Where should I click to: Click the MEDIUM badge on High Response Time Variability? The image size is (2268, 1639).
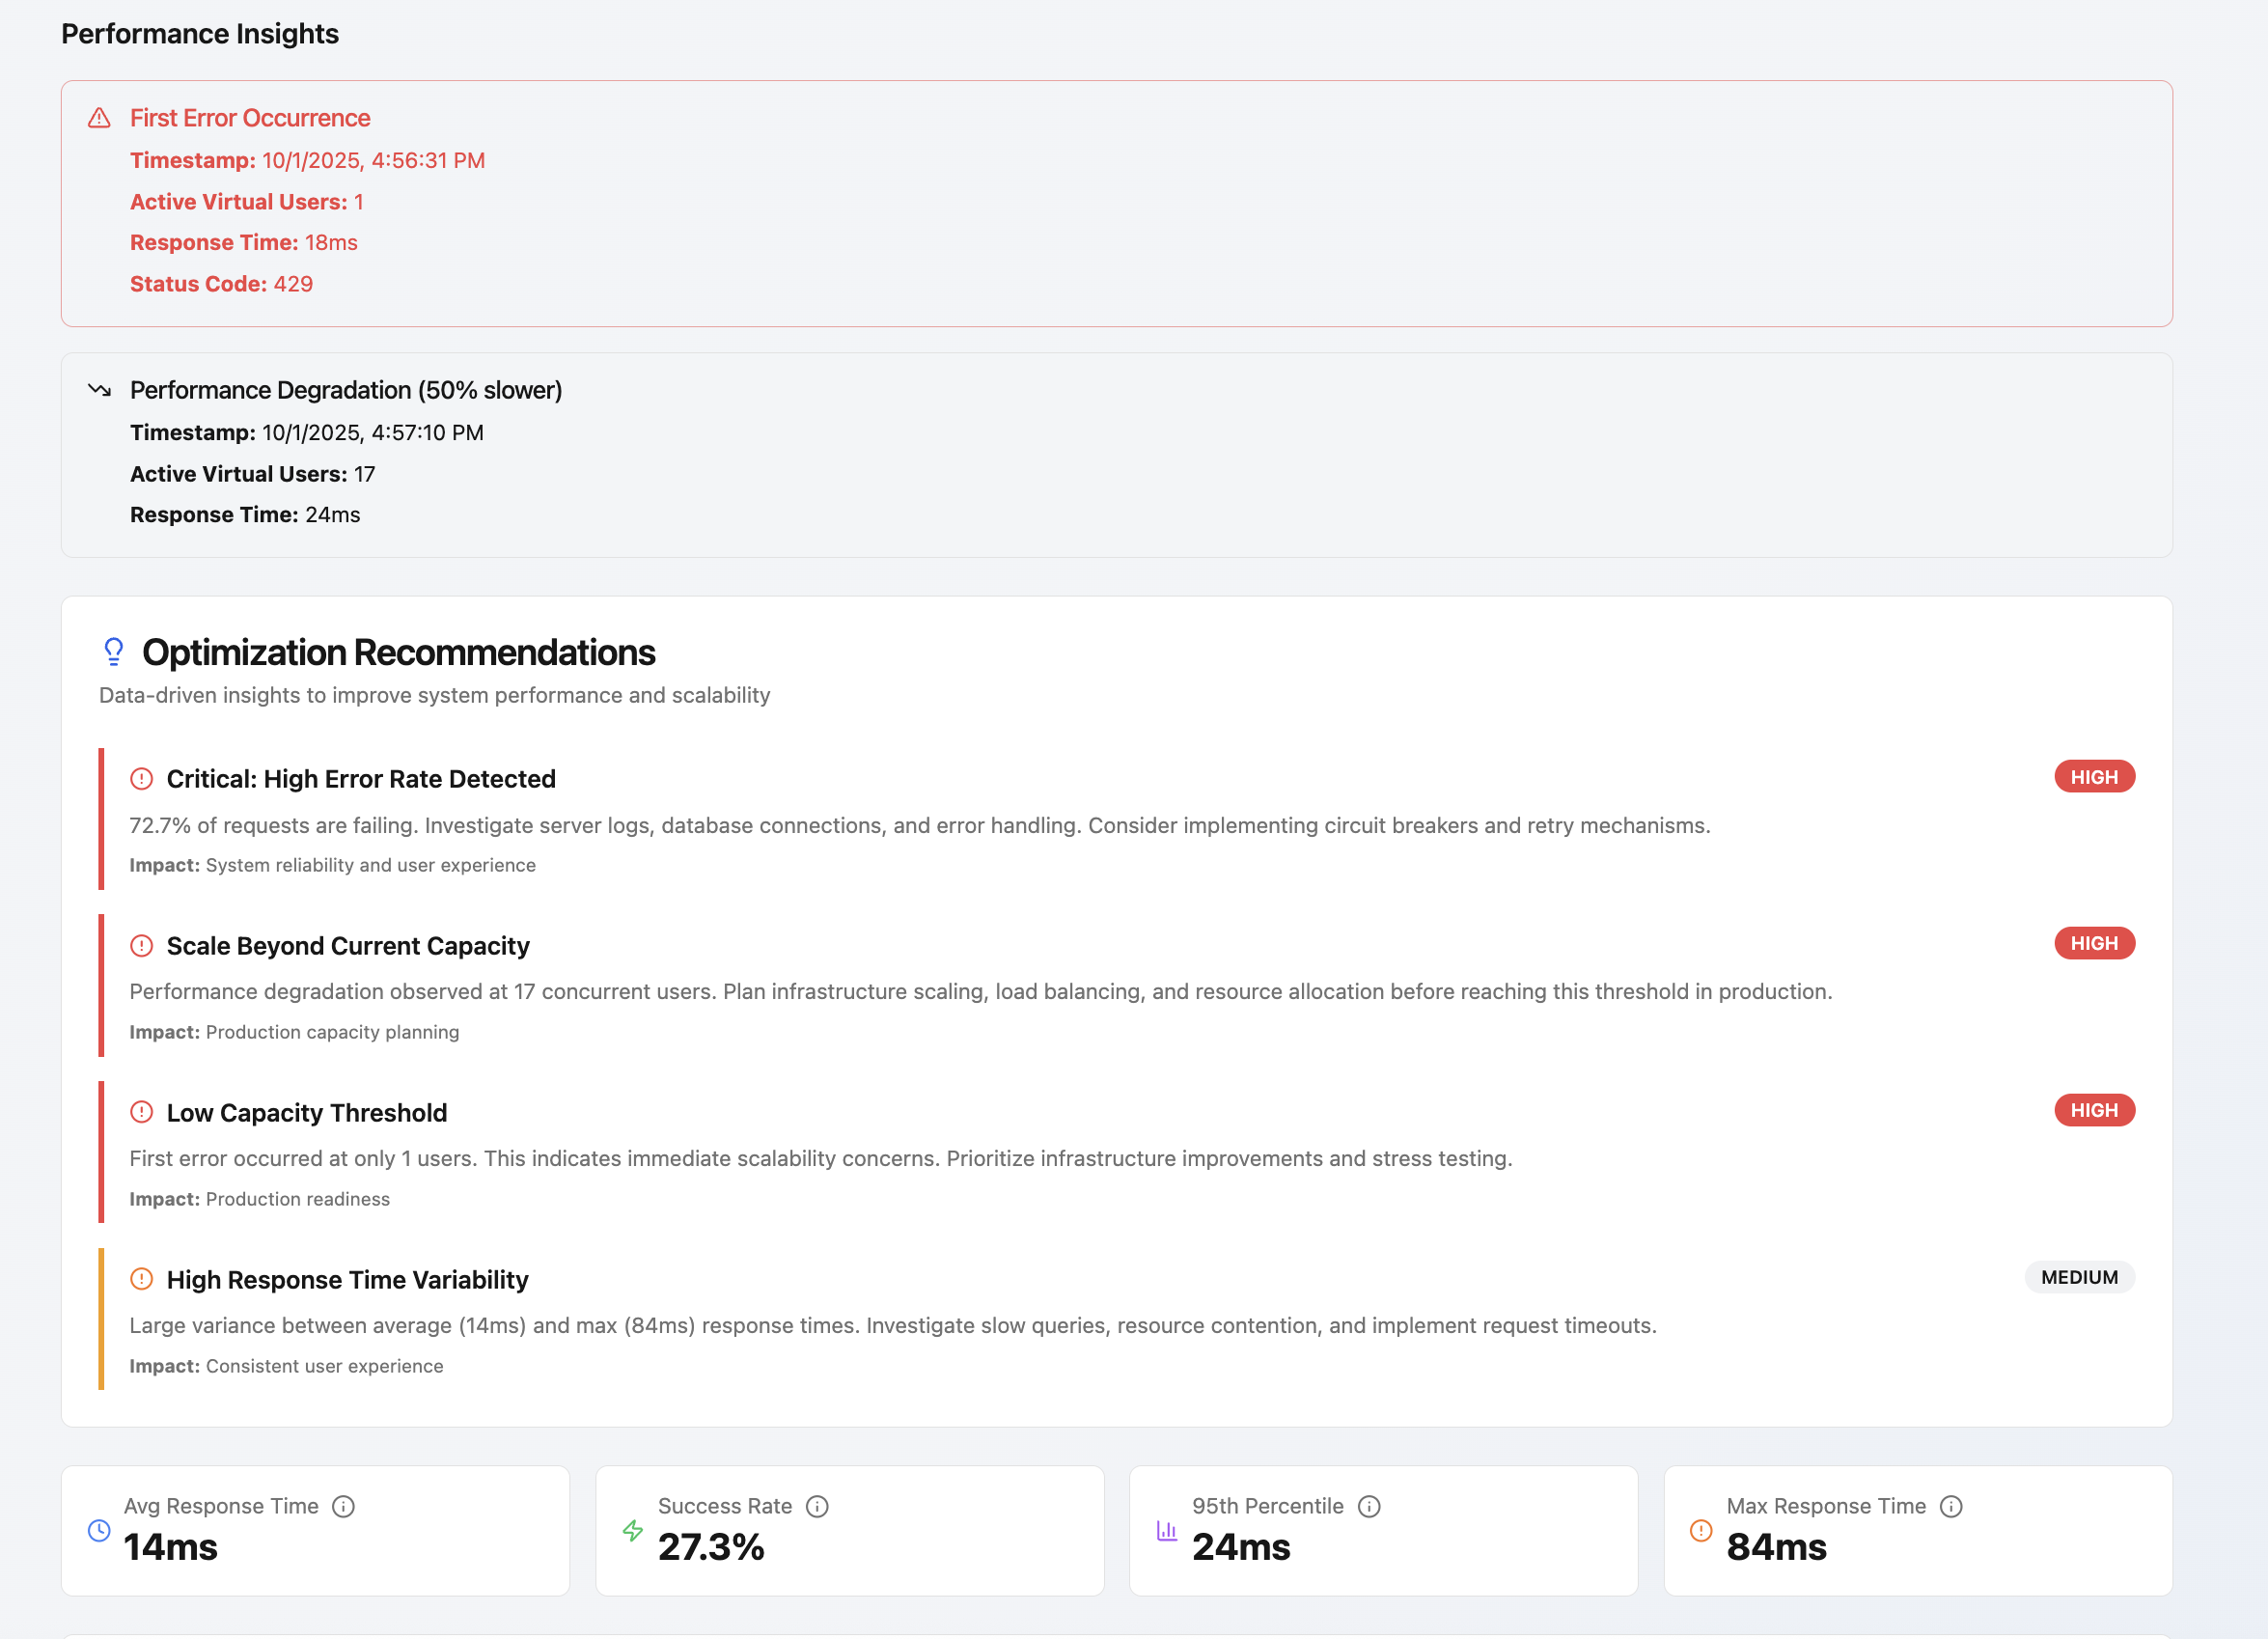pyautogui.click(x=2079, y=1277)
